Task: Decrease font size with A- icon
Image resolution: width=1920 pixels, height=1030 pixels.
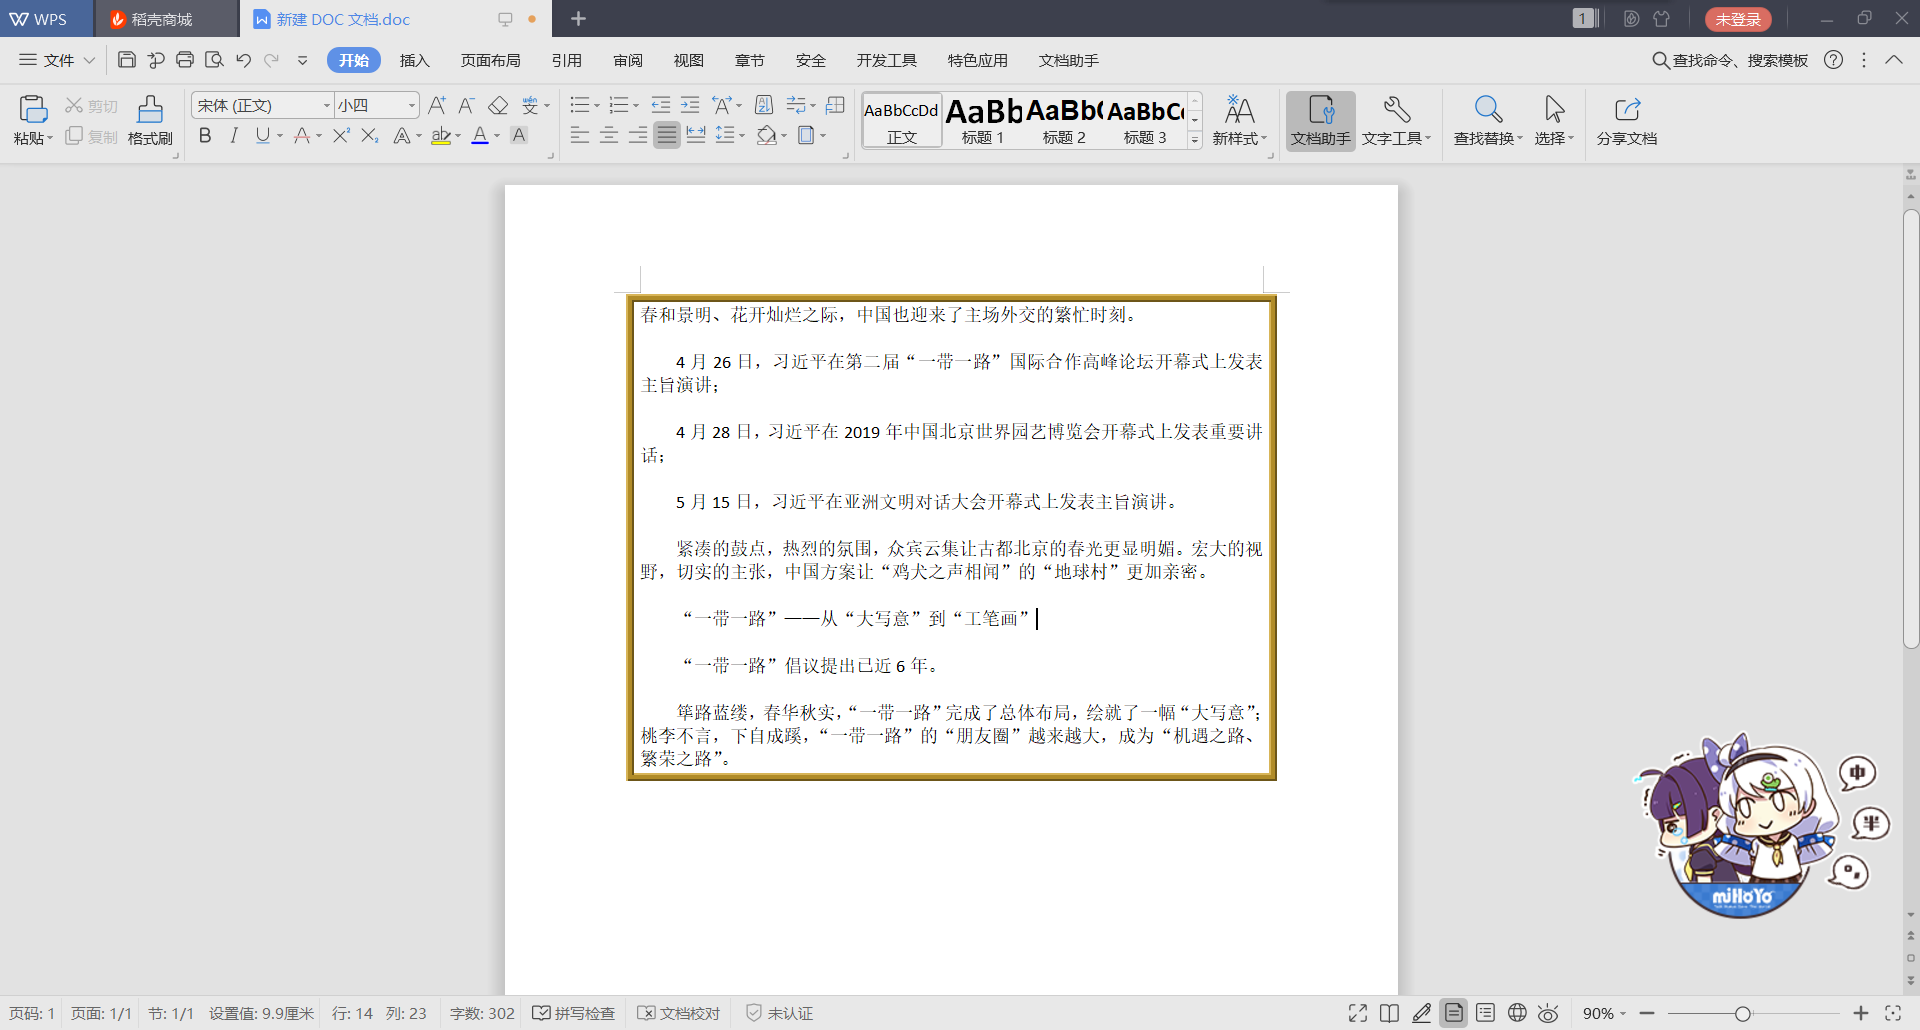Action: coord(467,105)
